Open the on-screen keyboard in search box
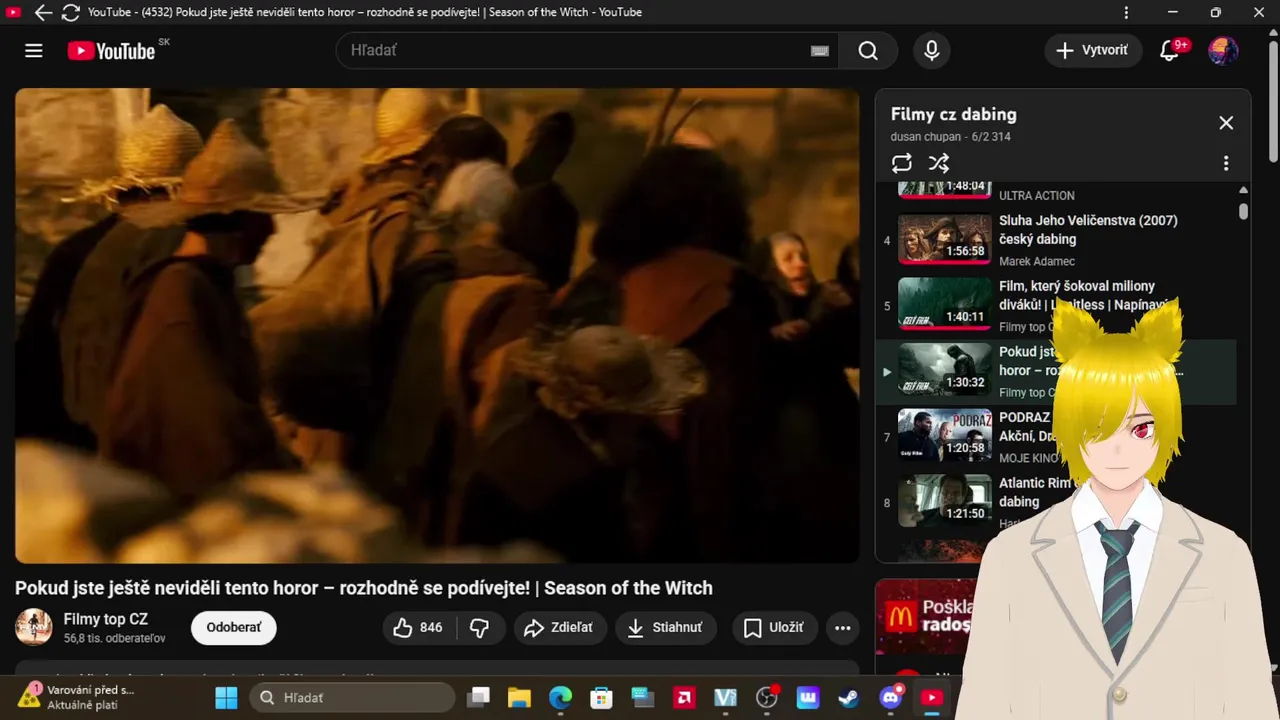Viewport: 1280px width, 720px height. [820, 51]
